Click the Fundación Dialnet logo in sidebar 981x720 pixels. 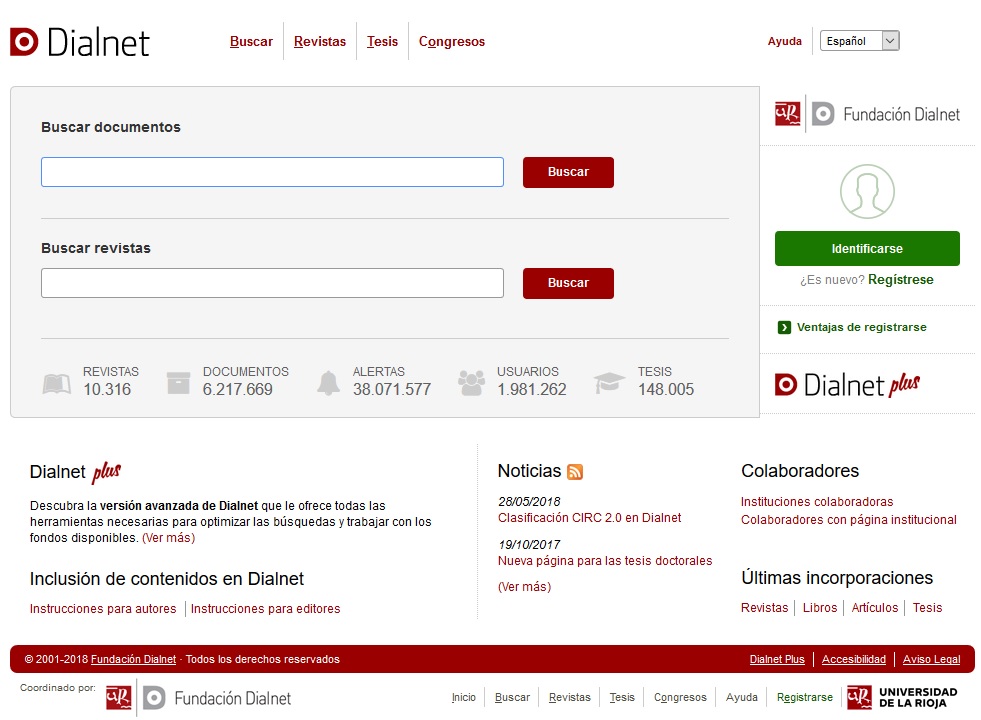tap(867, 114)
